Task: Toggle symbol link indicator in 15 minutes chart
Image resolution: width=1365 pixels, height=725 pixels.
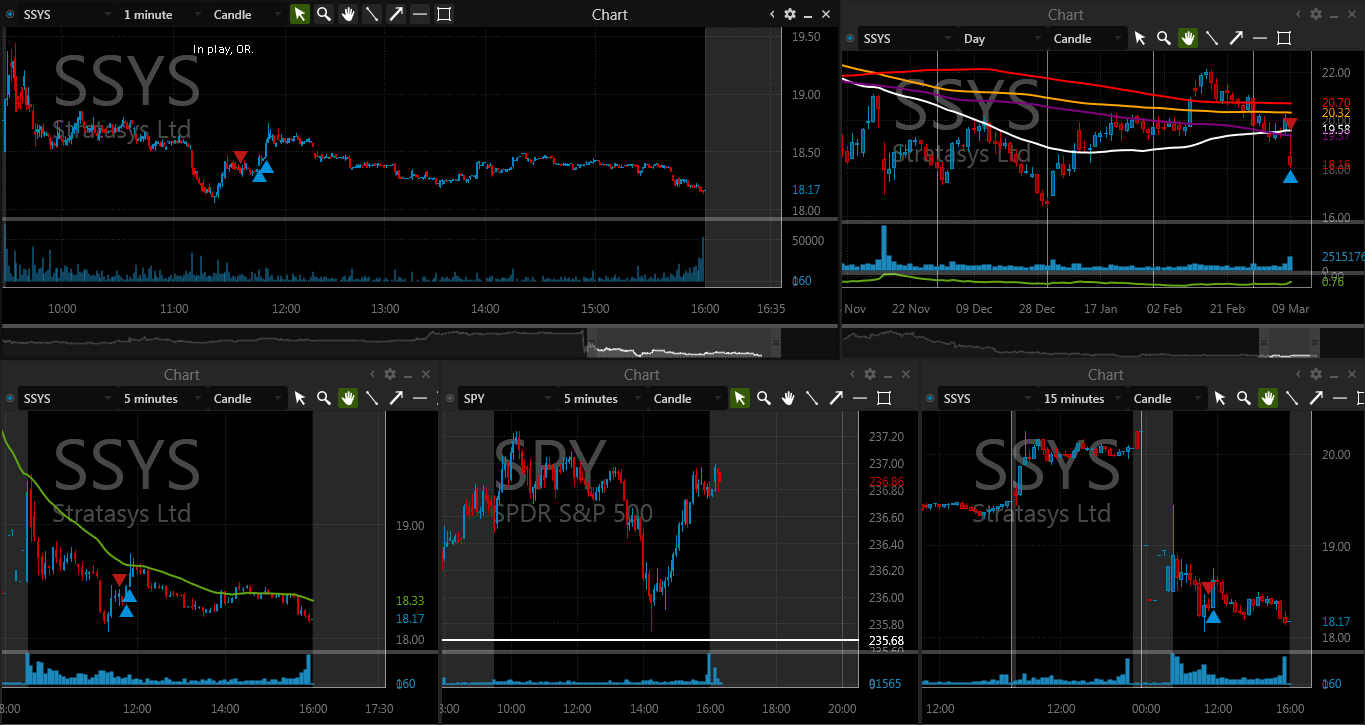Action: [x=930, y=398]
